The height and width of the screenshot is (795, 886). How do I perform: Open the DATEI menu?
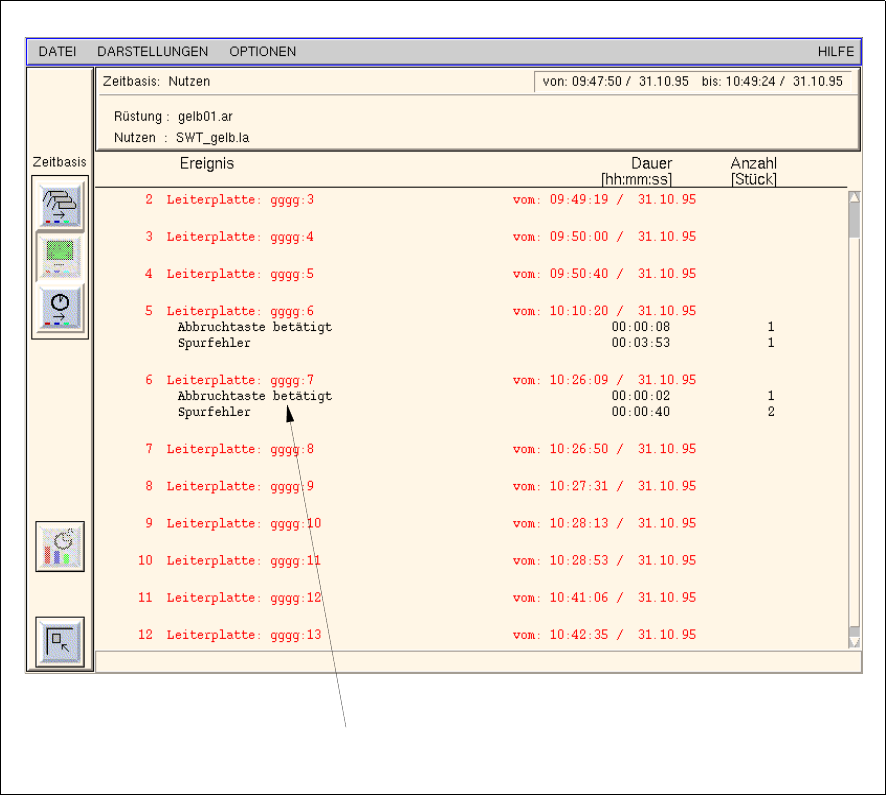(x=57, y=52)
